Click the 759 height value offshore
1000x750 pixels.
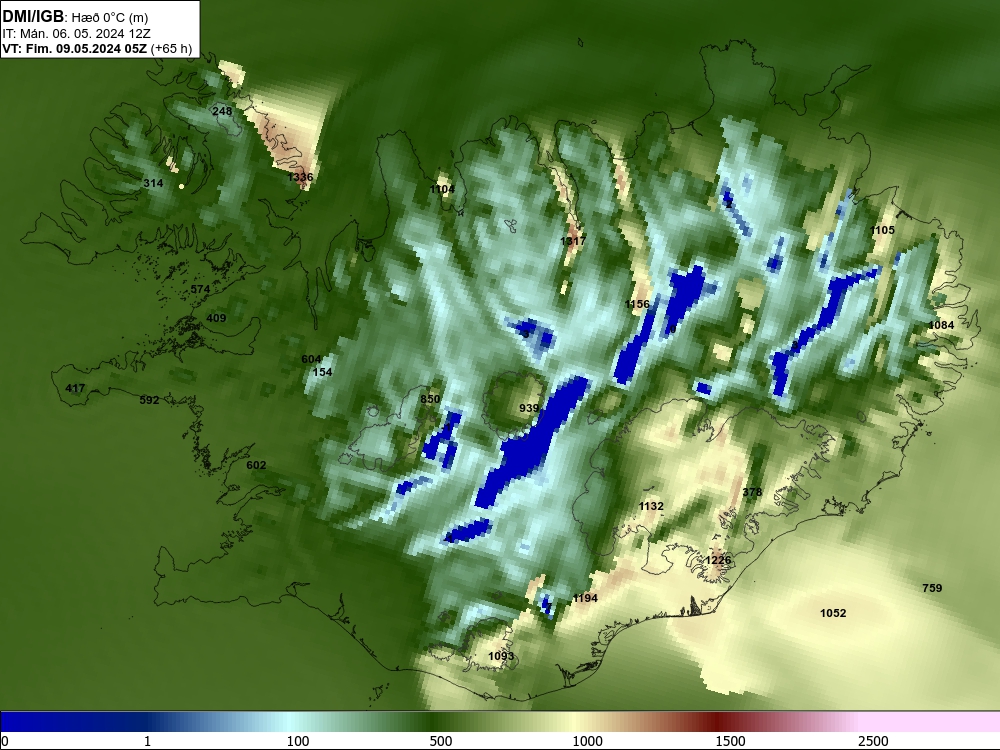932,589
